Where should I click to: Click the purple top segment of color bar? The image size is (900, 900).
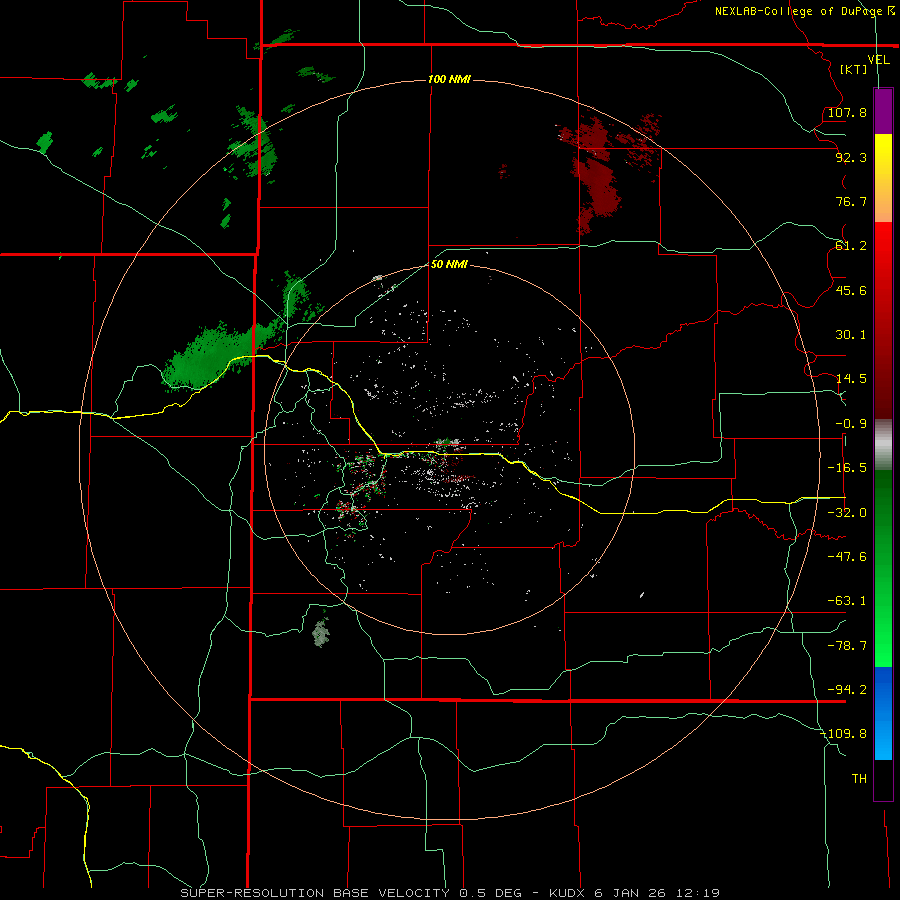883,111
